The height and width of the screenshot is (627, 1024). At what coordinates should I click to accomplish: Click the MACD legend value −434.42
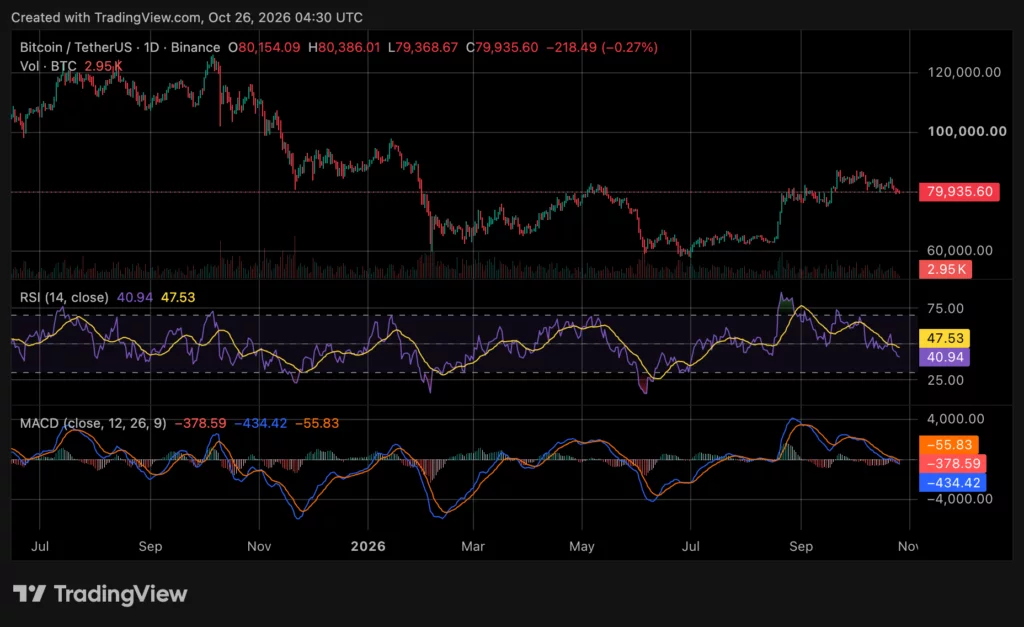tap(261, 423)
